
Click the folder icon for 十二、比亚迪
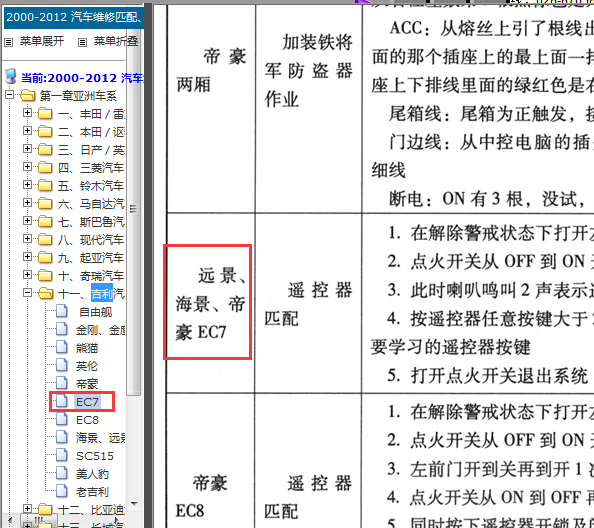(45, 509)
